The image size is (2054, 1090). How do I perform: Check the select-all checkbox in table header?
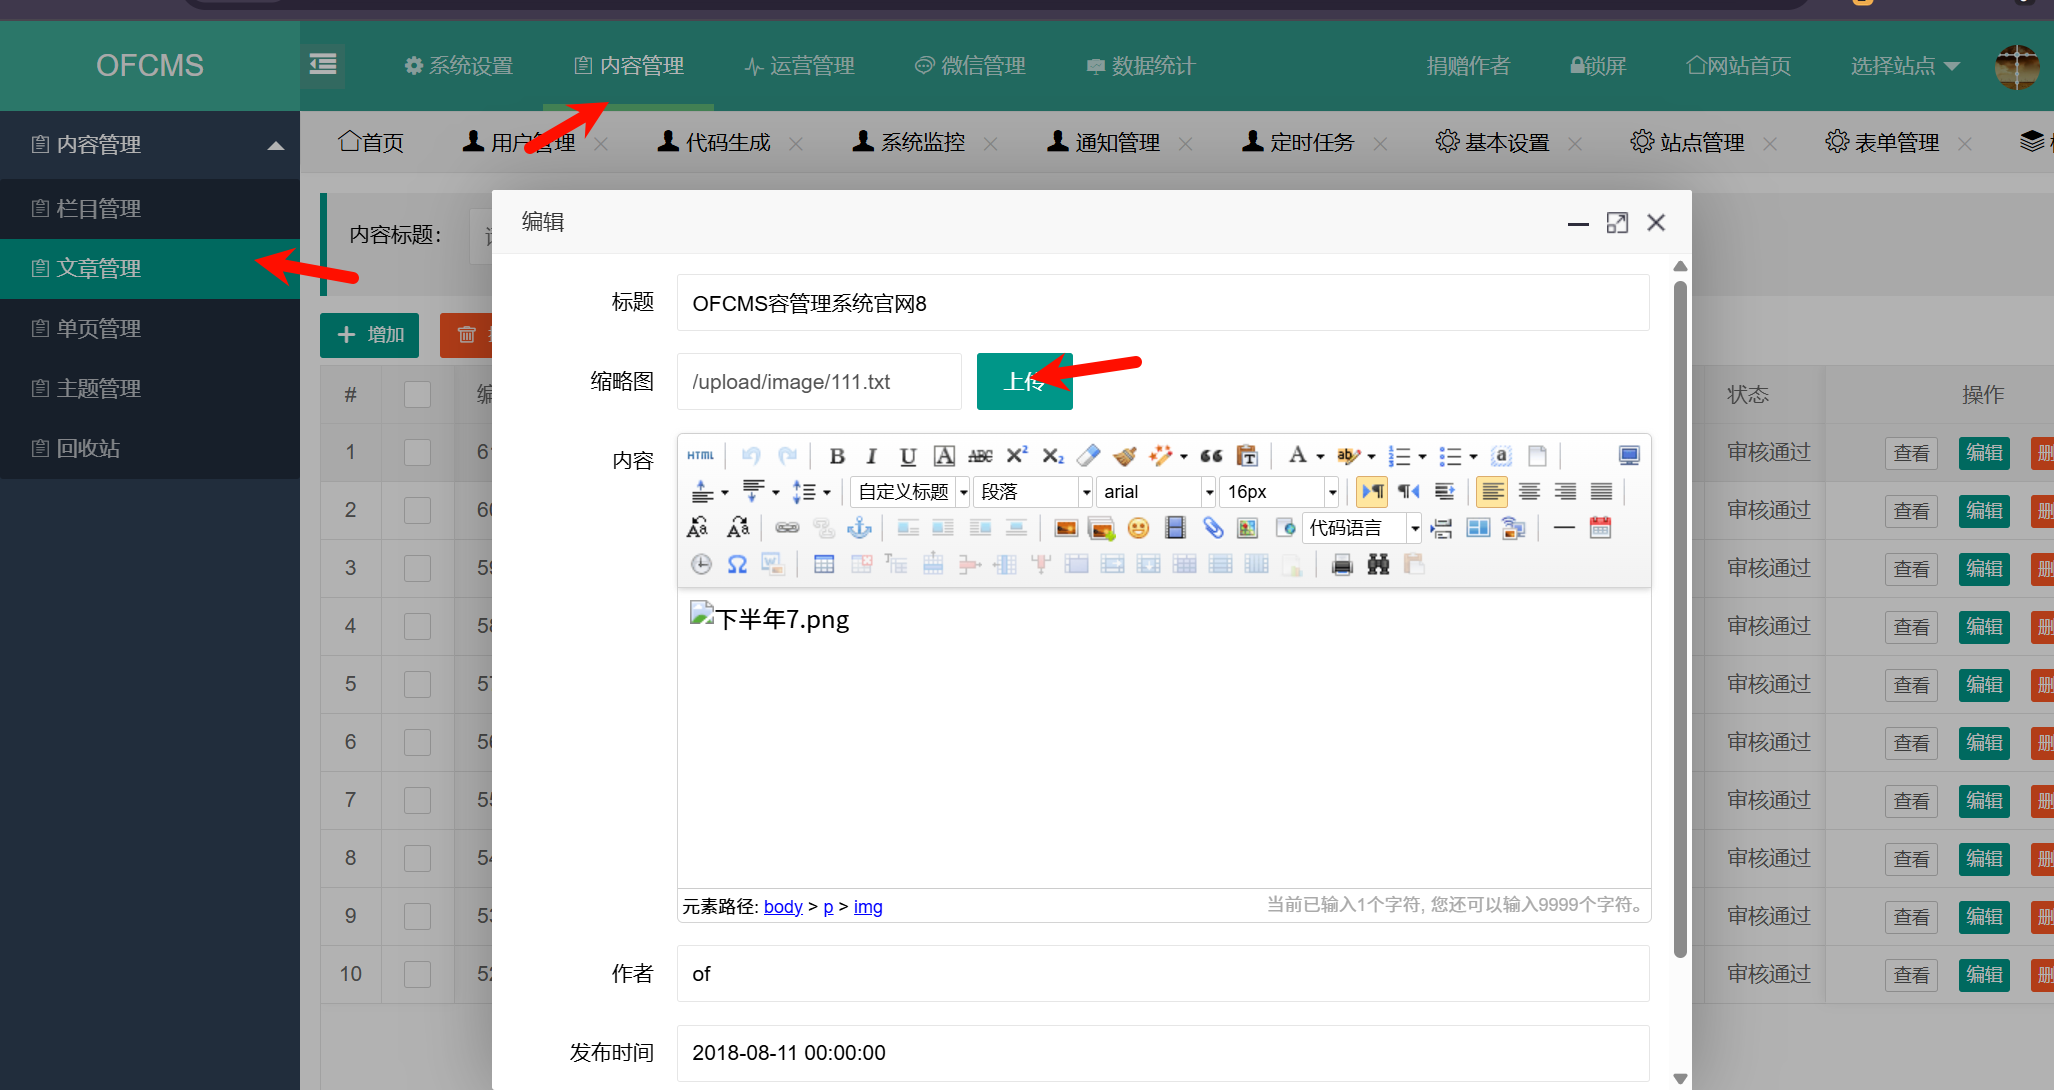[x=417, y=394]
